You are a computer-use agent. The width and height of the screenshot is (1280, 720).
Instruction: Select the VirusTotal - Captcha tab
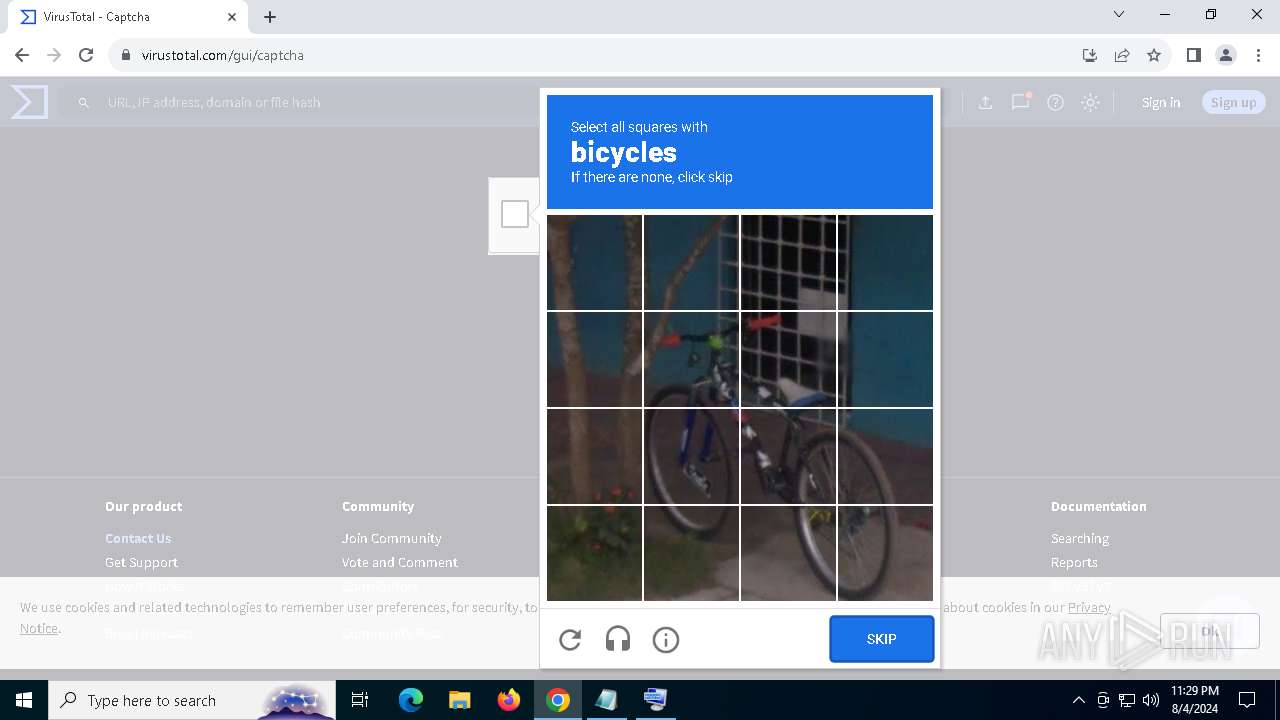point(127,17)
